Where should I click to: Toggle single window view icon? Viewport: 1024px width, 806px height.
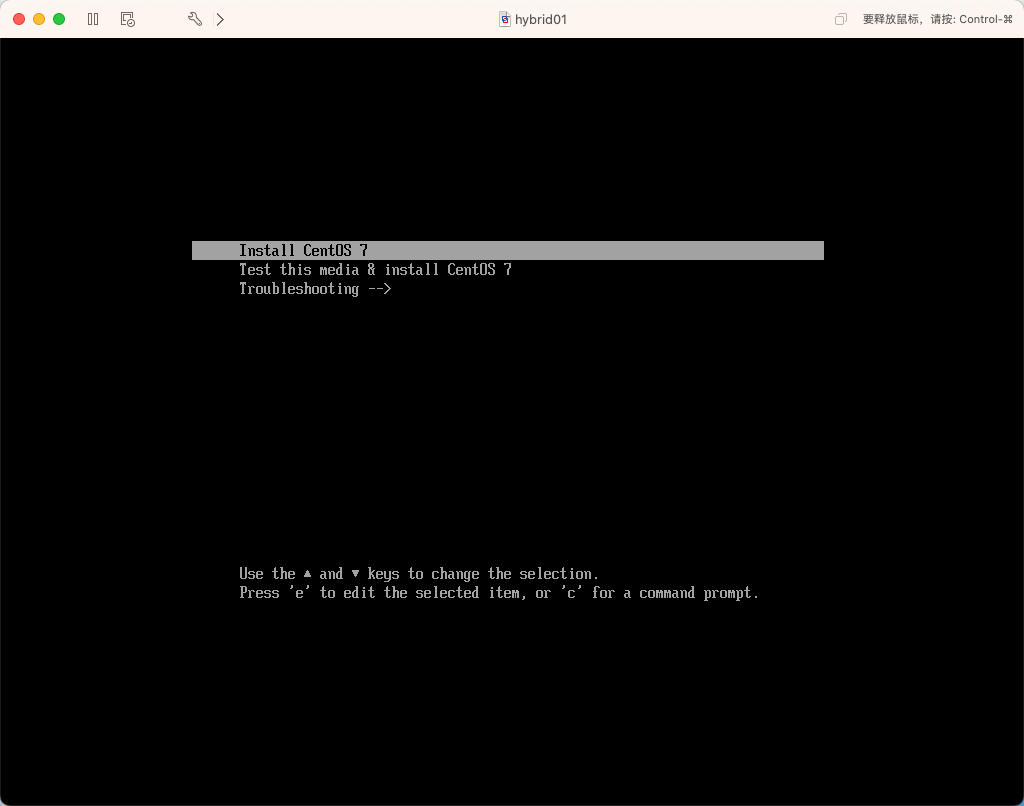tap(840, 19)
